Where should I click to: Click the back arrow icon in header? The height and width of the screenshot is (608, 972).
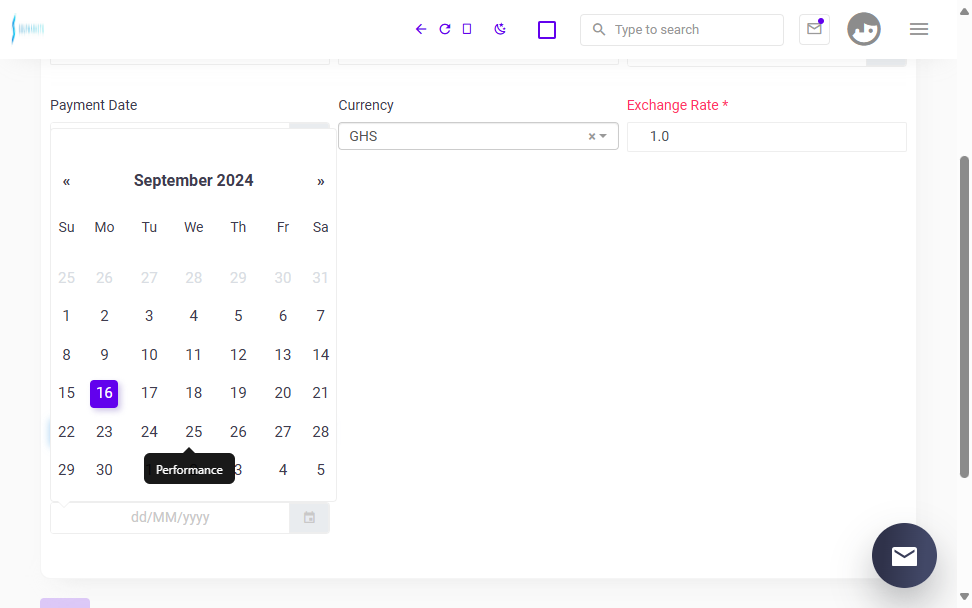point(421,29)
